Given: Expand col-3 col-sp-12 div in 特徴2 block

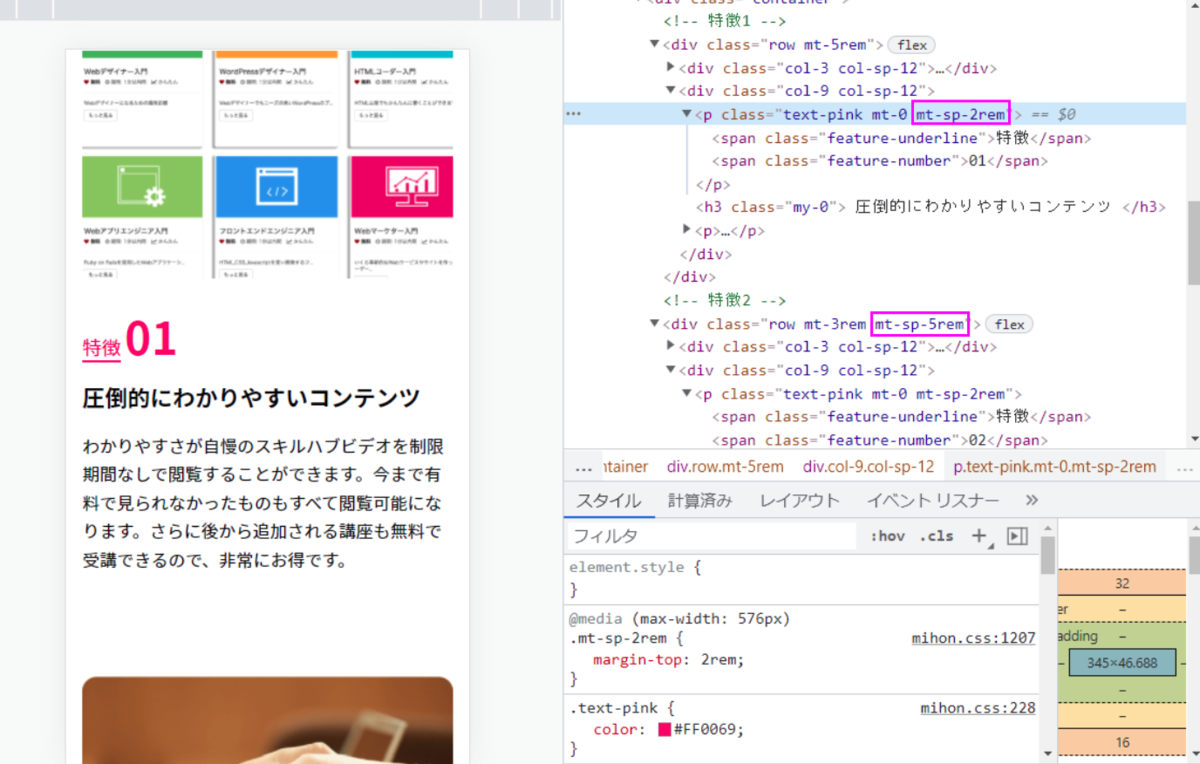Looking at the screenshot, I should pos(671,347).
